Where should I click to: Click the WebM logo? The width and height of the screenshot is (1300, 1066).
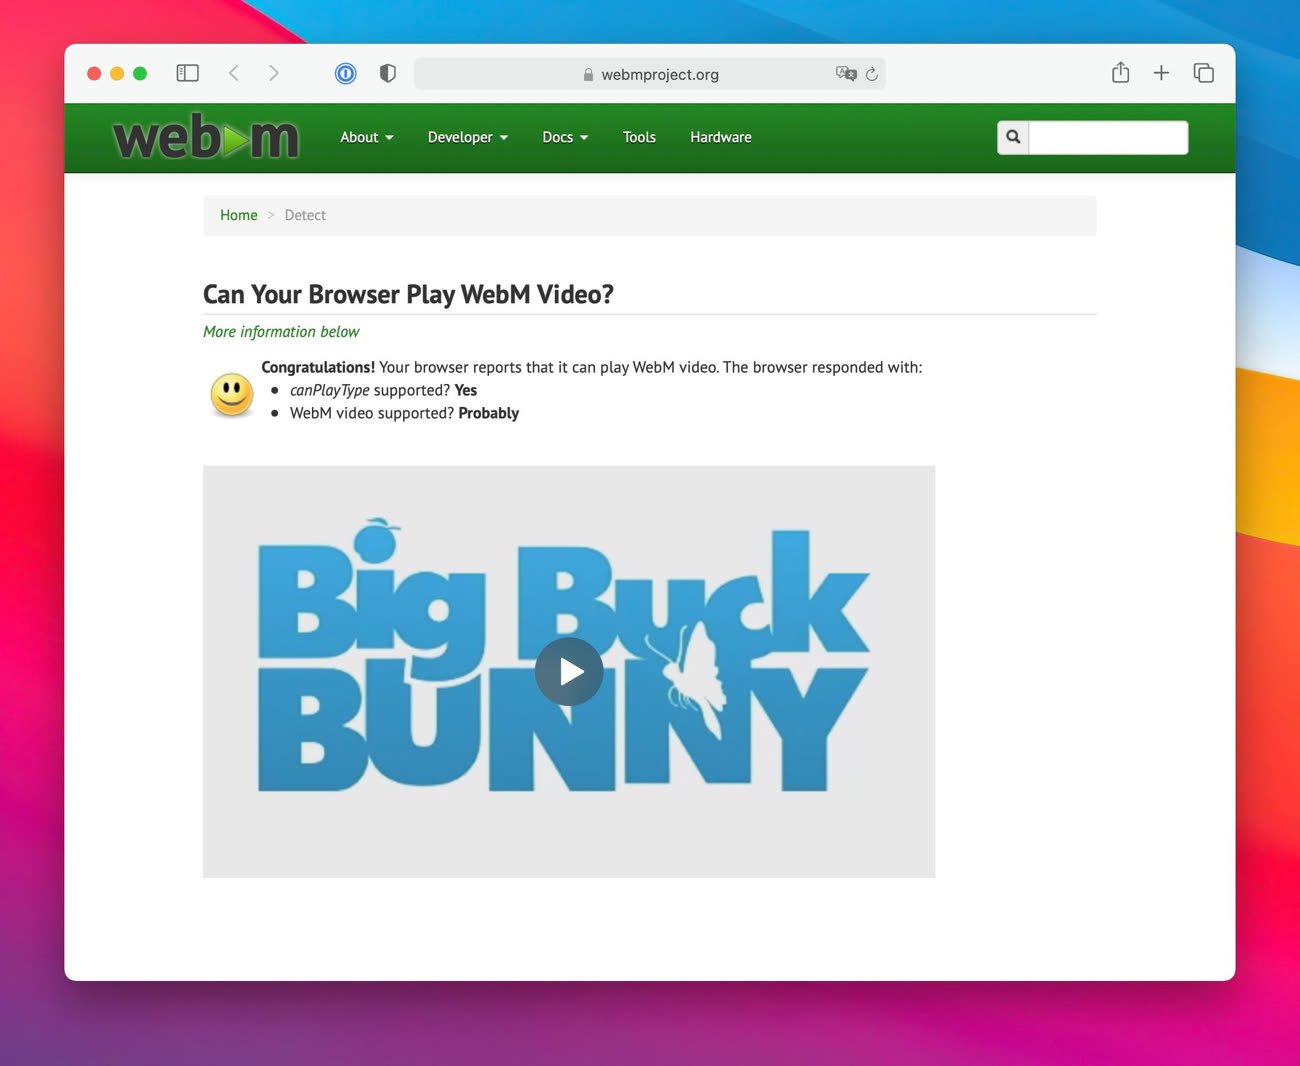coord(206,137)
